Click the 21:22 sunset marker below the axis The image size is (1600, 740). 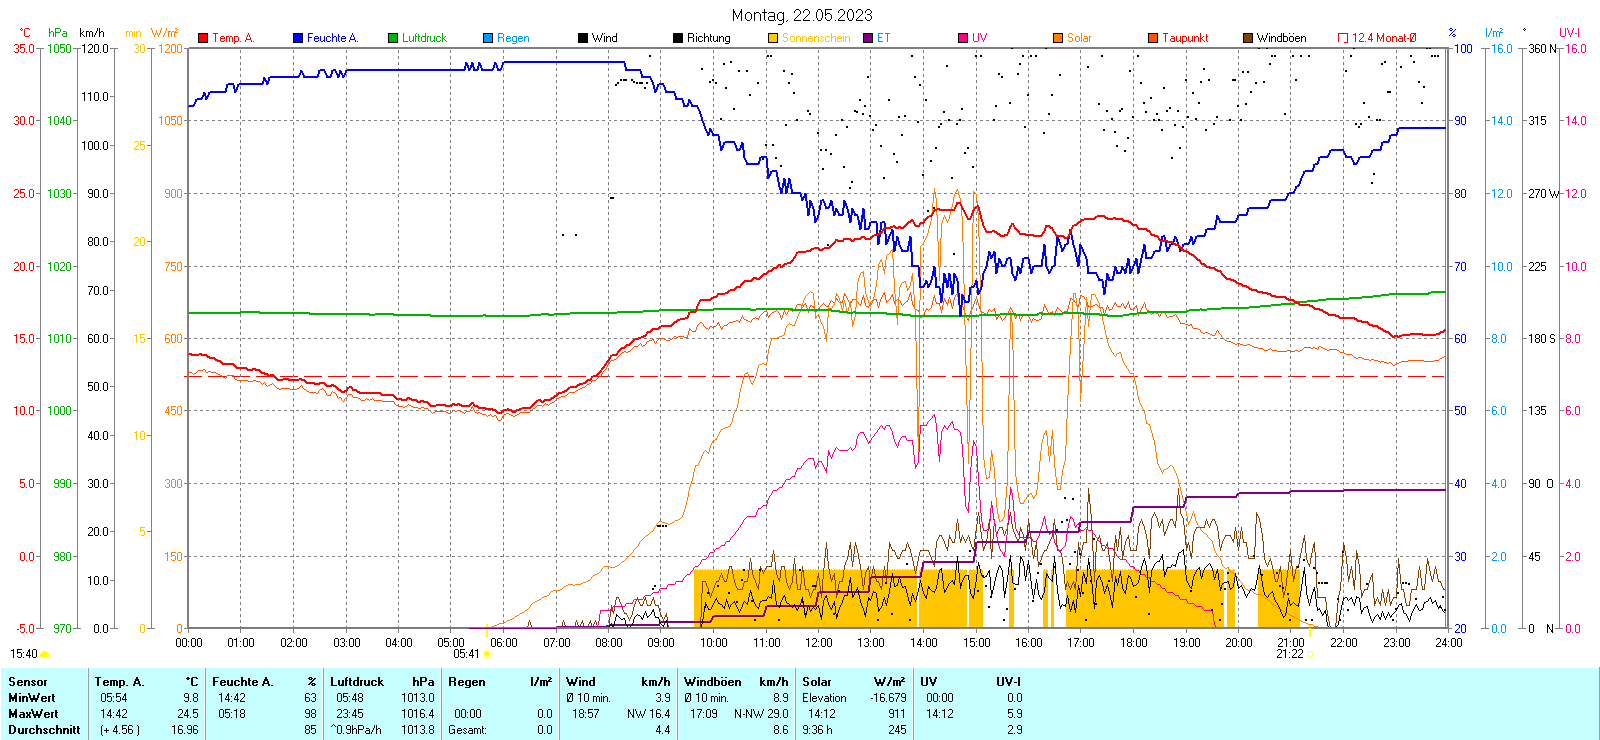[x=1289, y=654]
